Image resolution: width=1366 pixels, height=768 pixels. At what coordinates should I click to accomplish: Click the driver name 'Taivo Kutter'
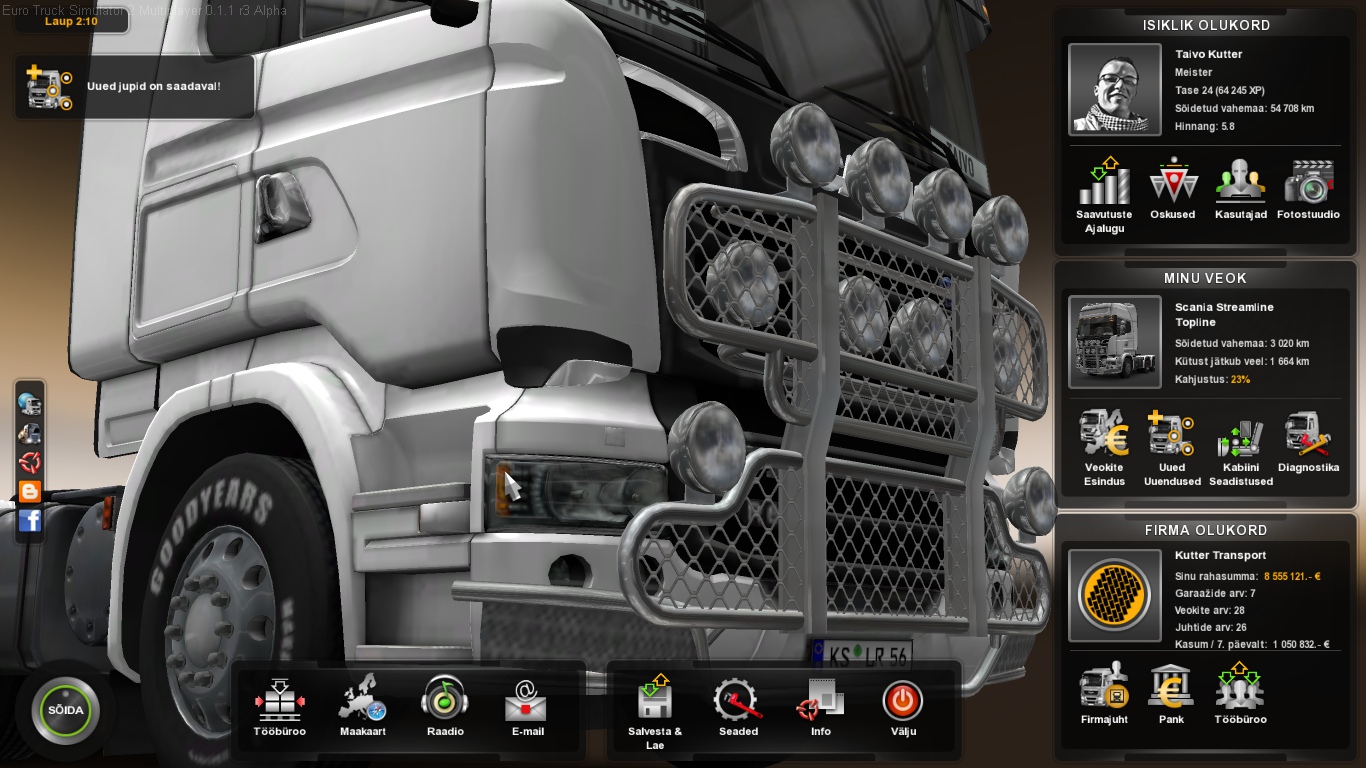1209,54
